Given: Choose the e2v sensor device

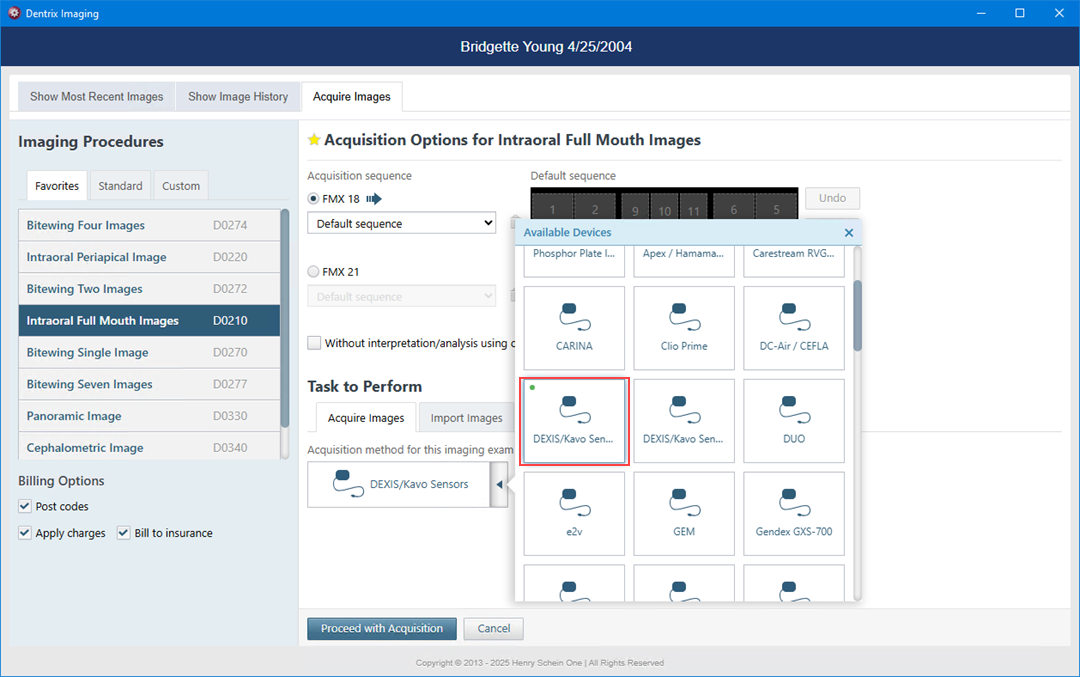Looking at the screenshot, I should pos(574,513).
